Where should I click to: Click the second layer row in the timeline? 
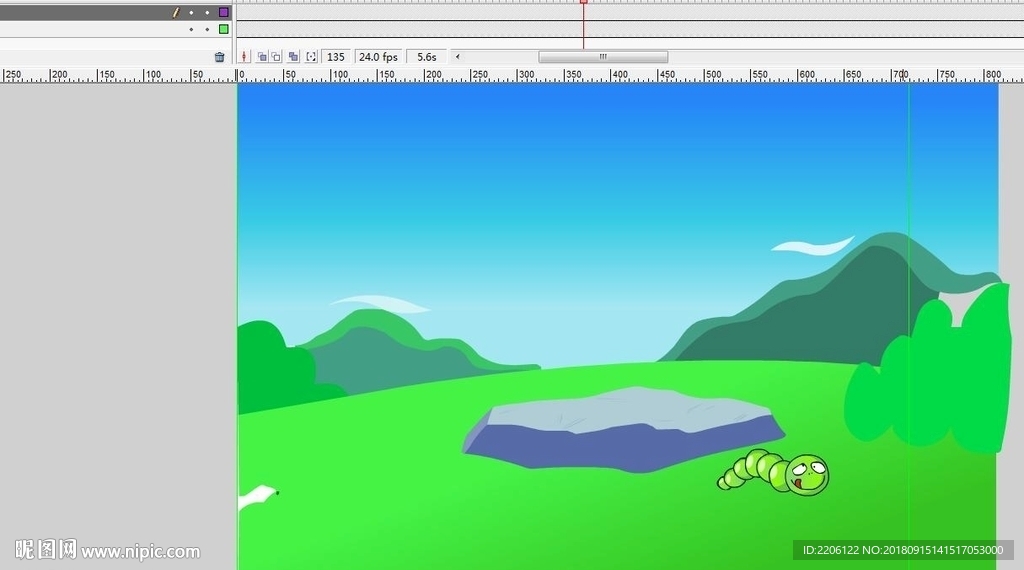(x=118, y=29)
